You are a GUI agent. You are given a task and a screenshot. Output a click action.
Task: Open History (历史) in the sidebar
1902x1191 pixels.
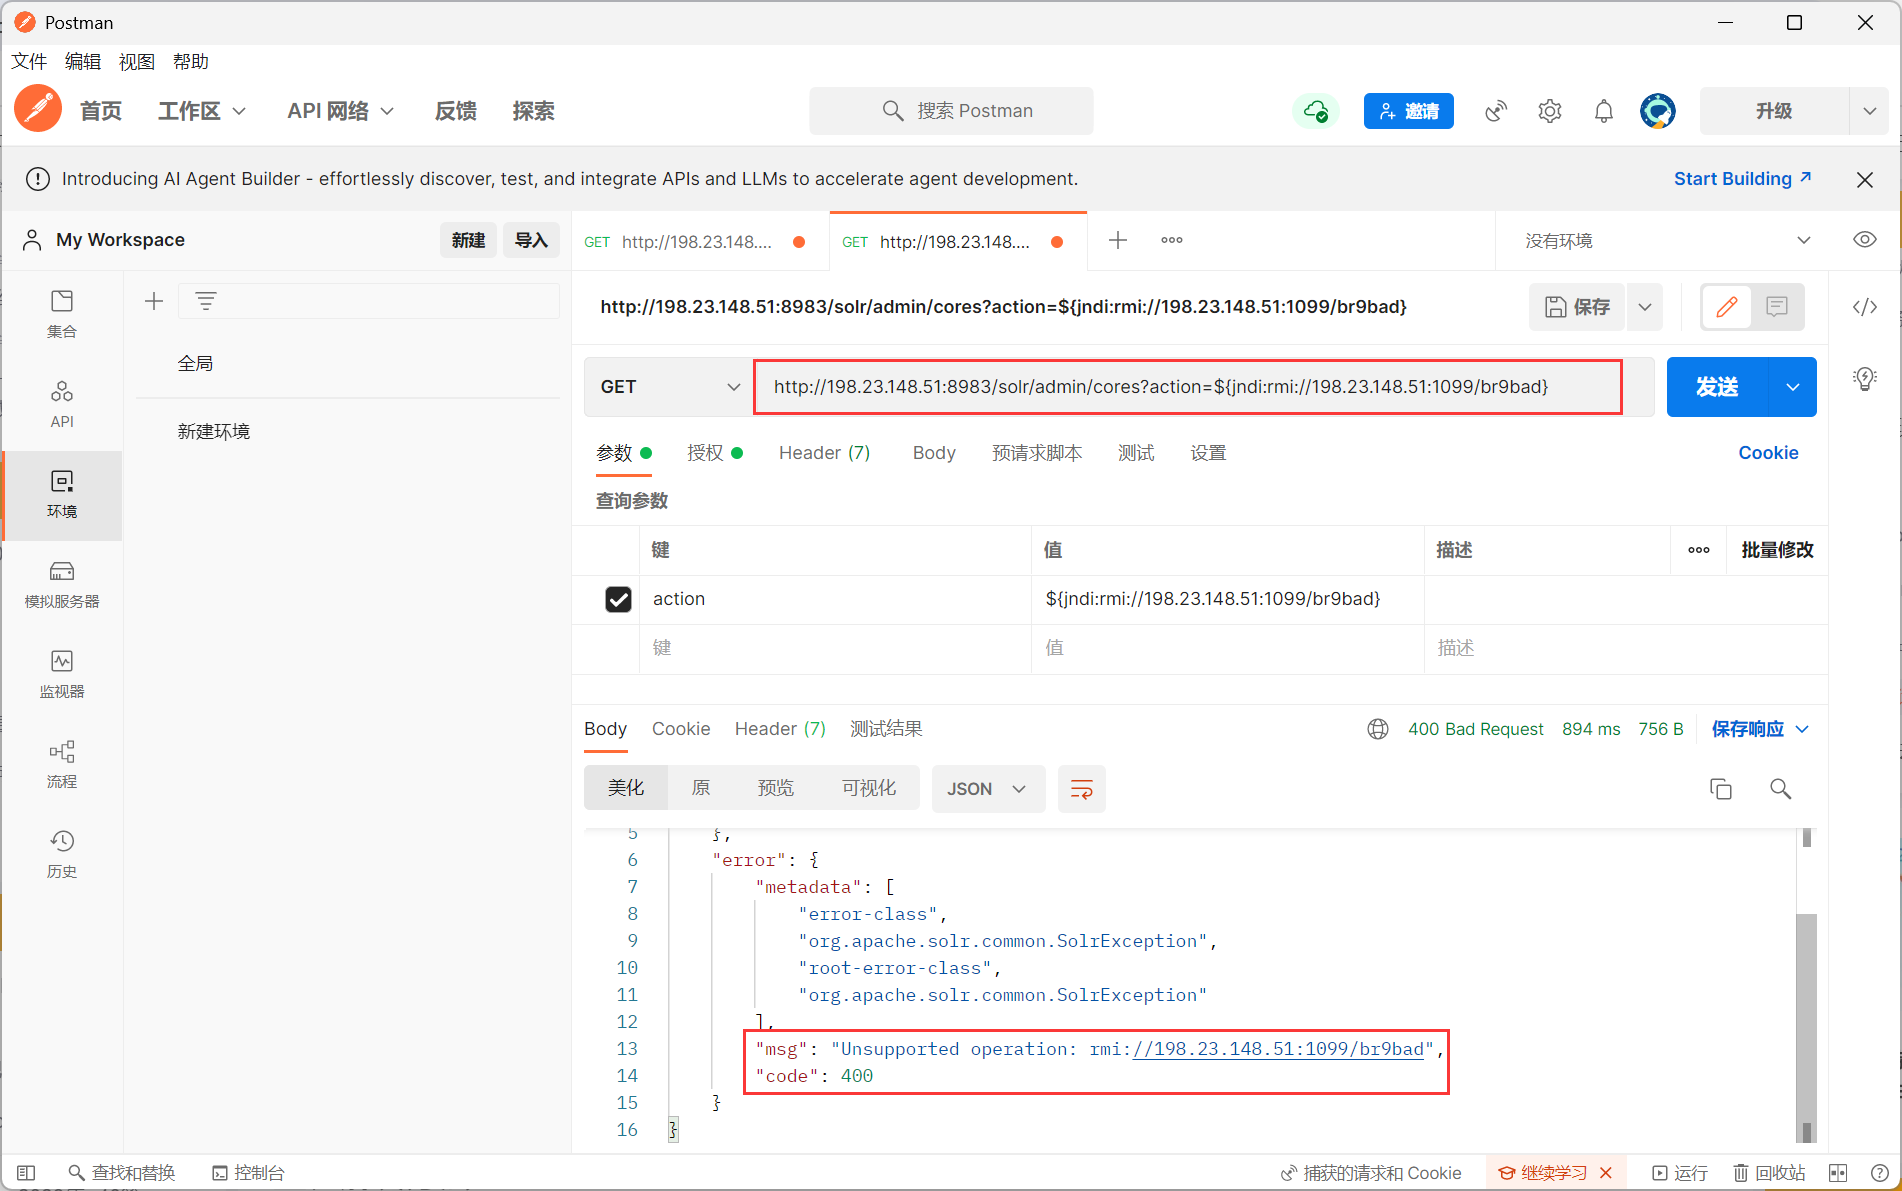[x=62, y=855]
